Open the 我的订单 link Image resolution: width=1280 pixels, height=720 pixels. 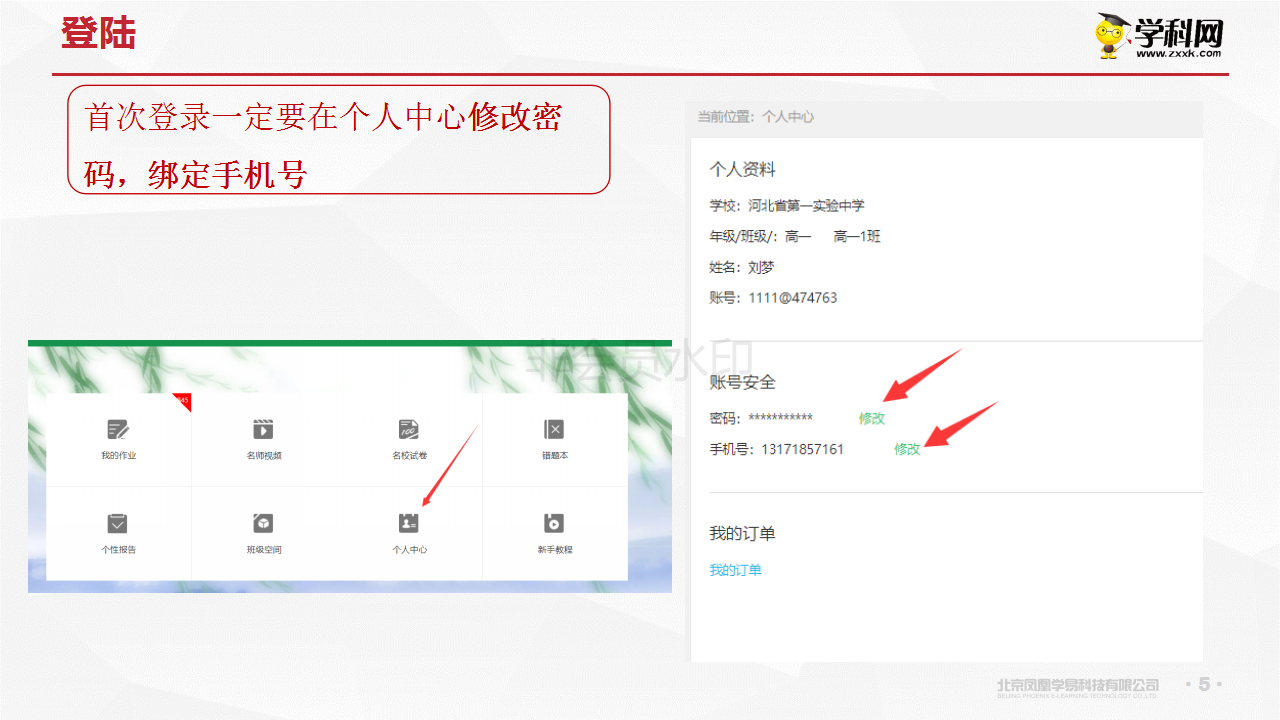pos(735,568)
